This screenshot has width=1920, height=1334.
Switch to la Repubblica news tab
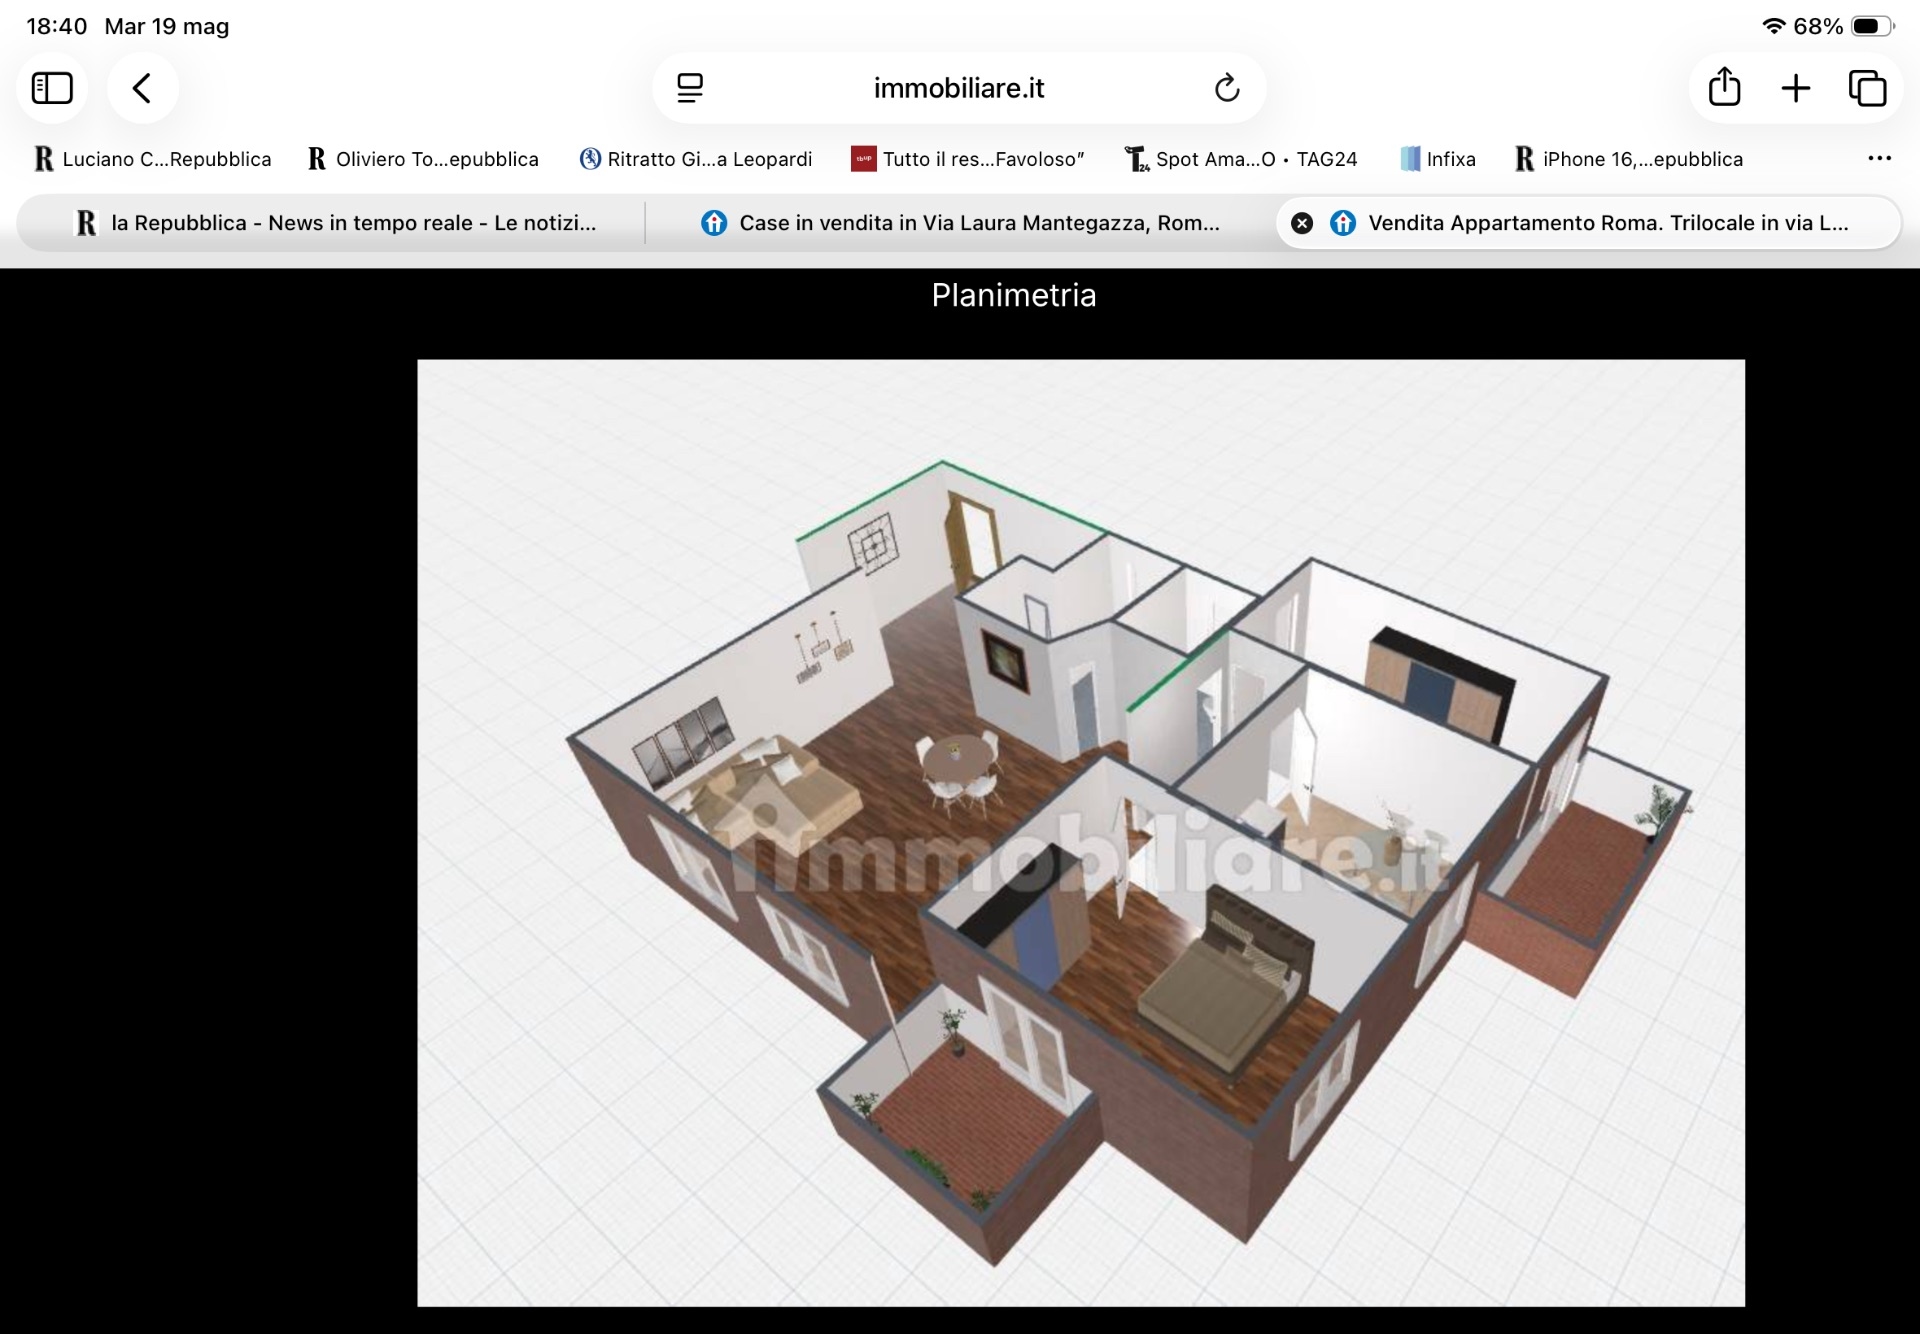tap(336, 223)
